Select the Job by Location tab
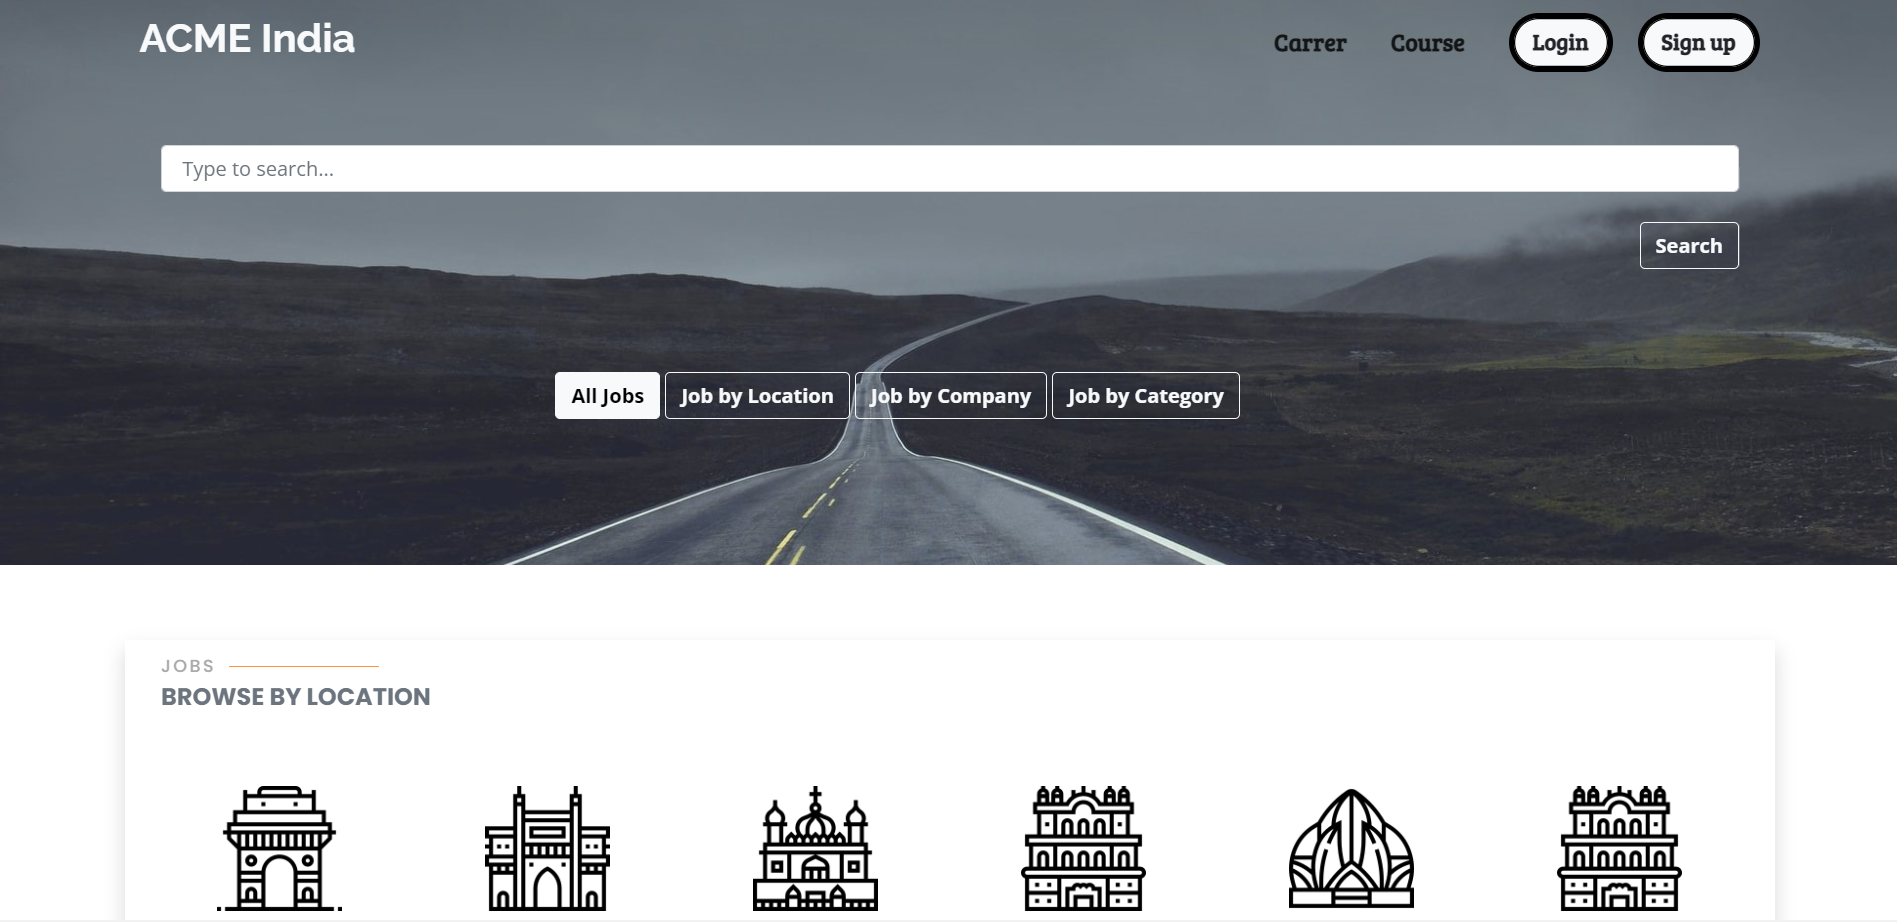Viewport: 1897px width, 922px height. point(757,396)
